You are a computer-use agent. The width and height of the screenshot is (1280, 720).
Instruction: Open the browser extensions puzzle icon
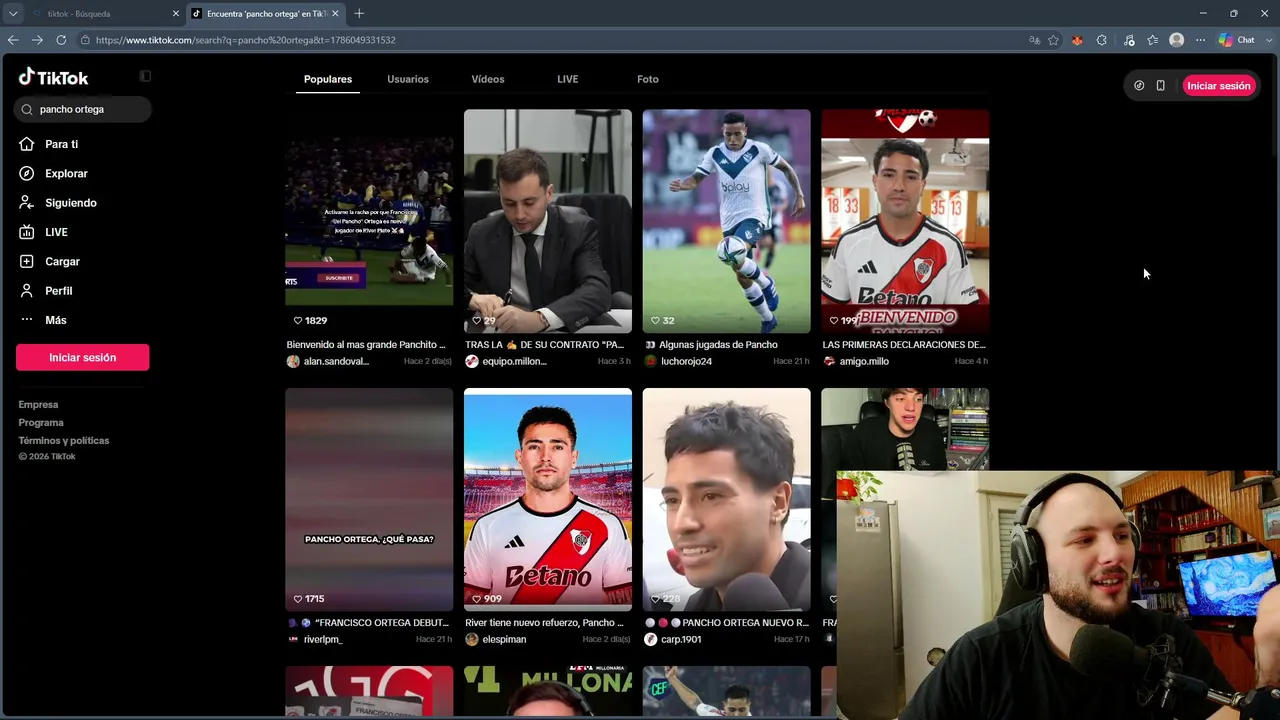1102,40
